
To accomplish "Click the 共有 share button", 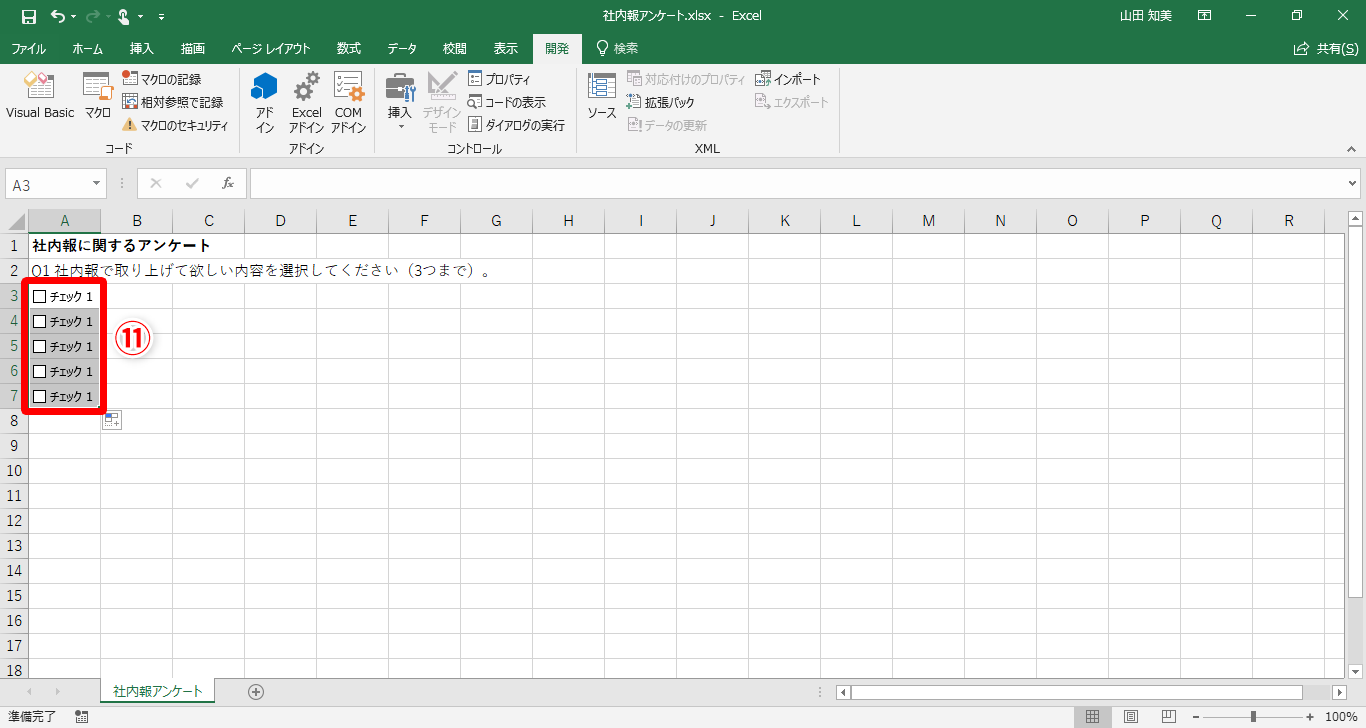I will click(1325, 48).
